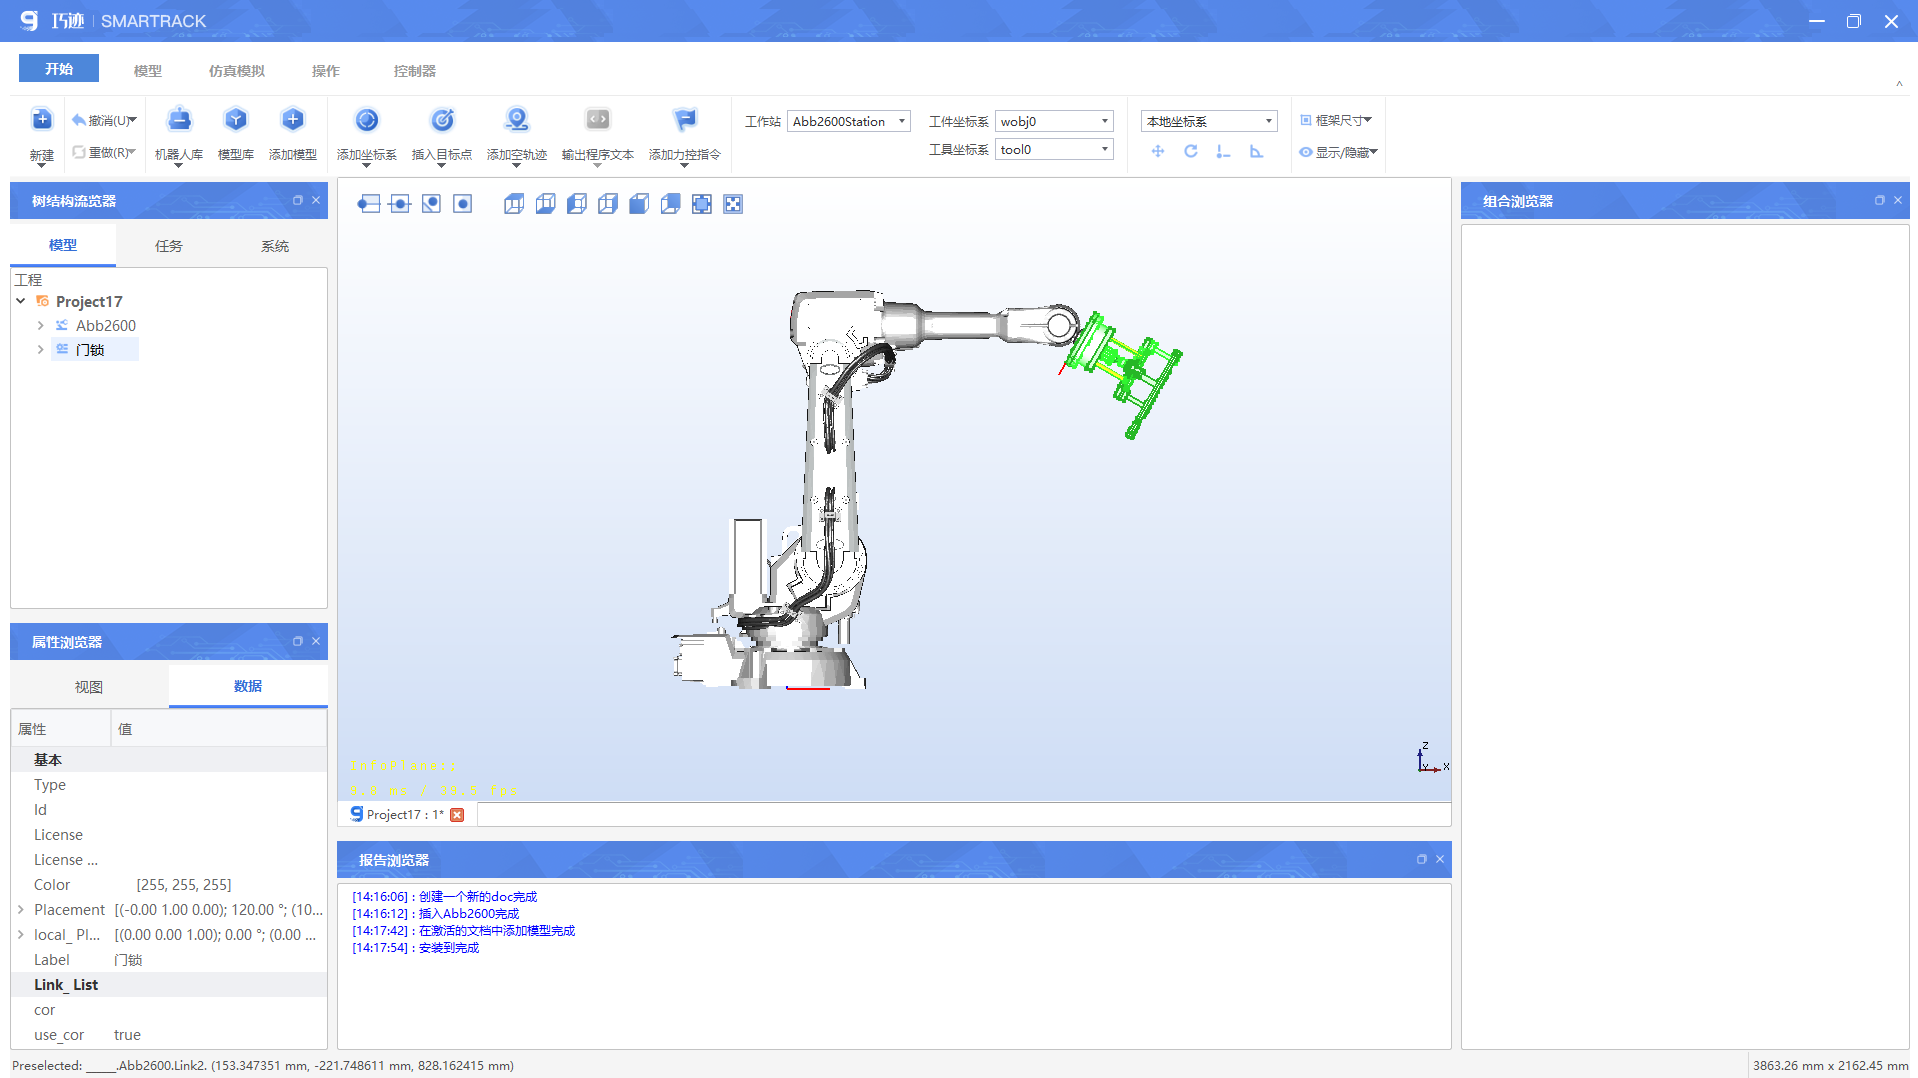
Task: Switch to front cube view
Action: 639,204
